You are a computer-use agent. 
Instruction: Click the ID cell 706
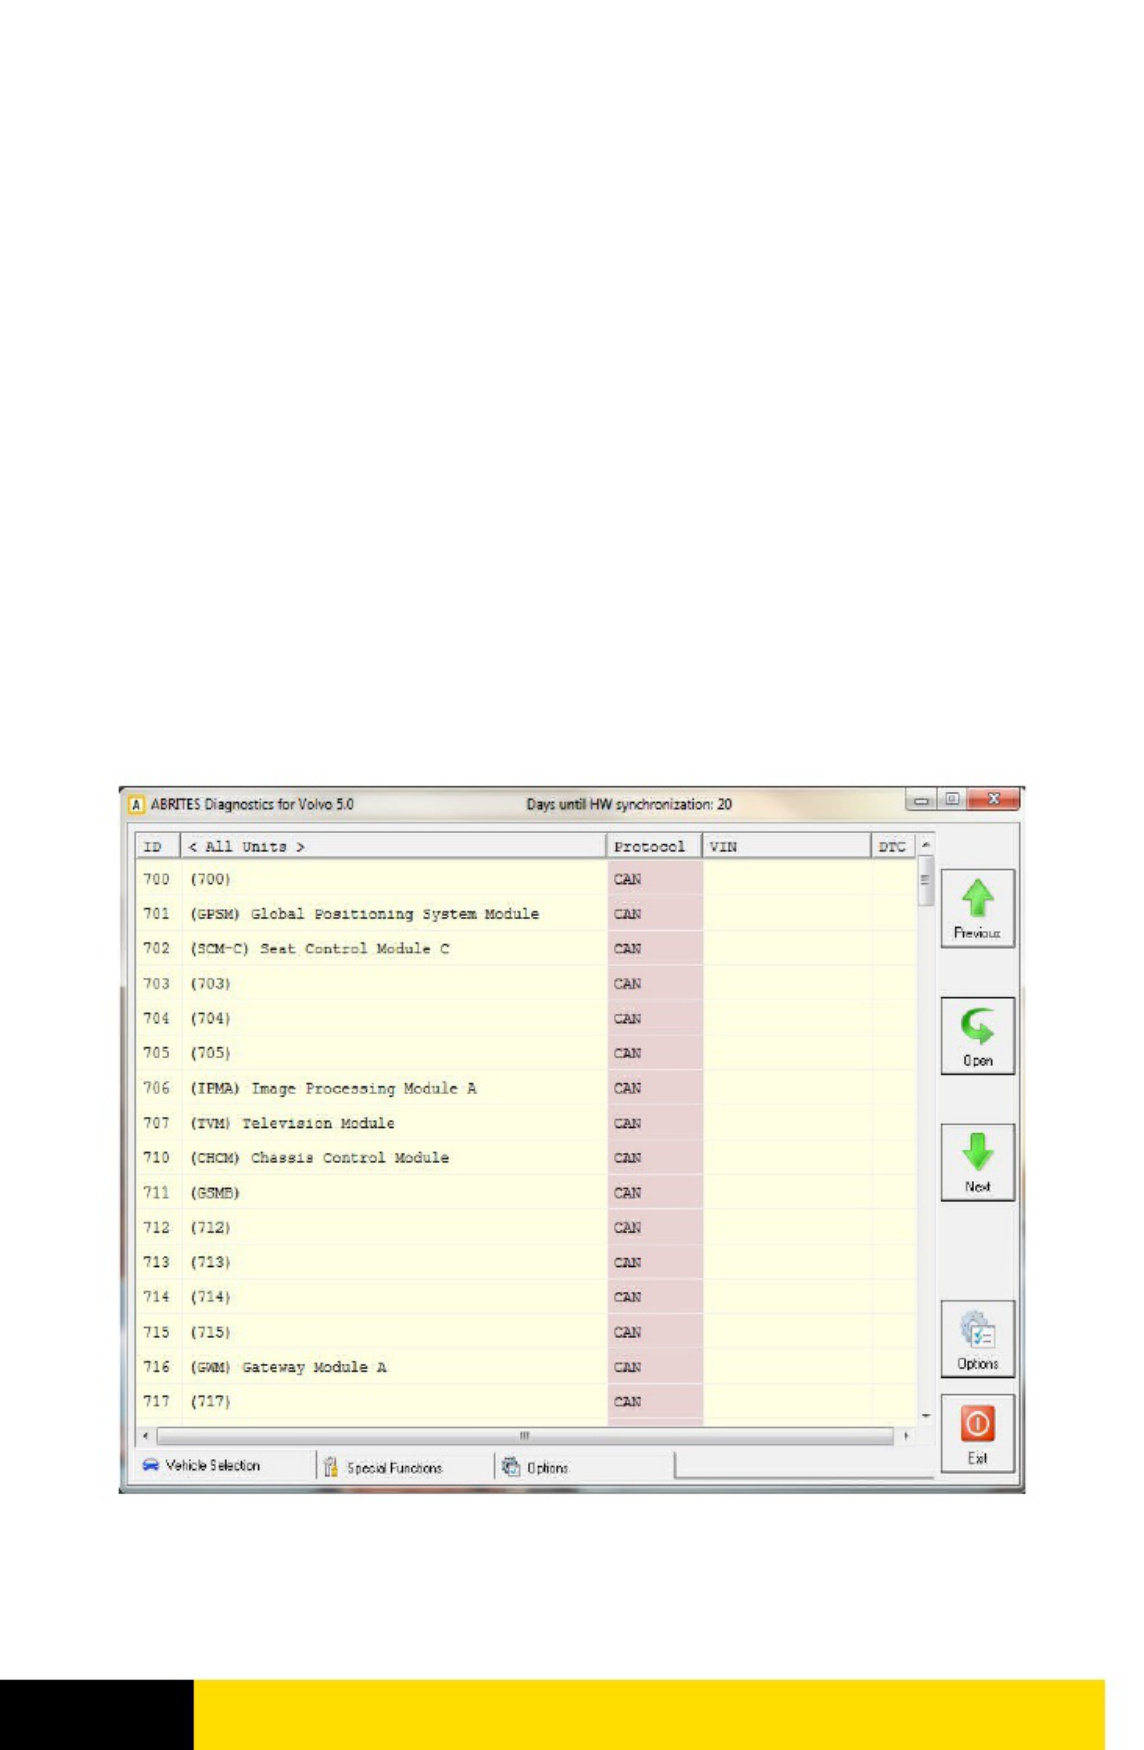coord(157,1088)
